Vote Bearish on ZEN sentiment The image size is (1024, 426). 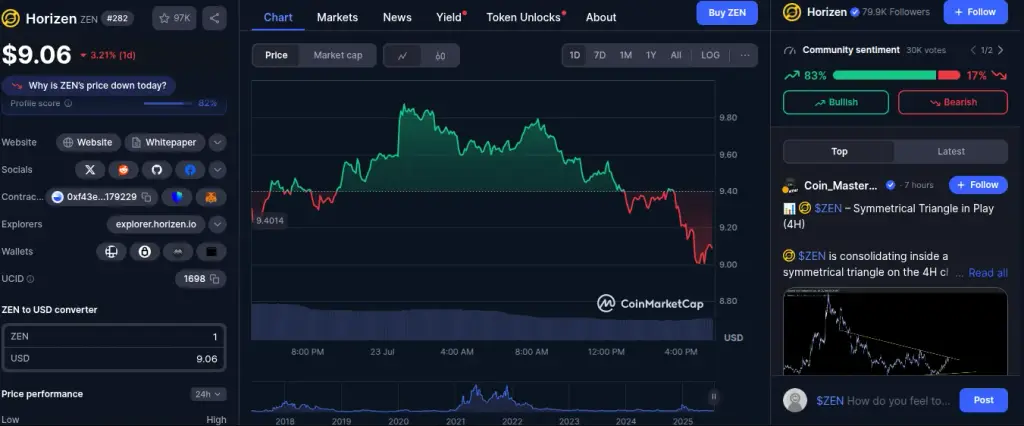pos(953,103)
